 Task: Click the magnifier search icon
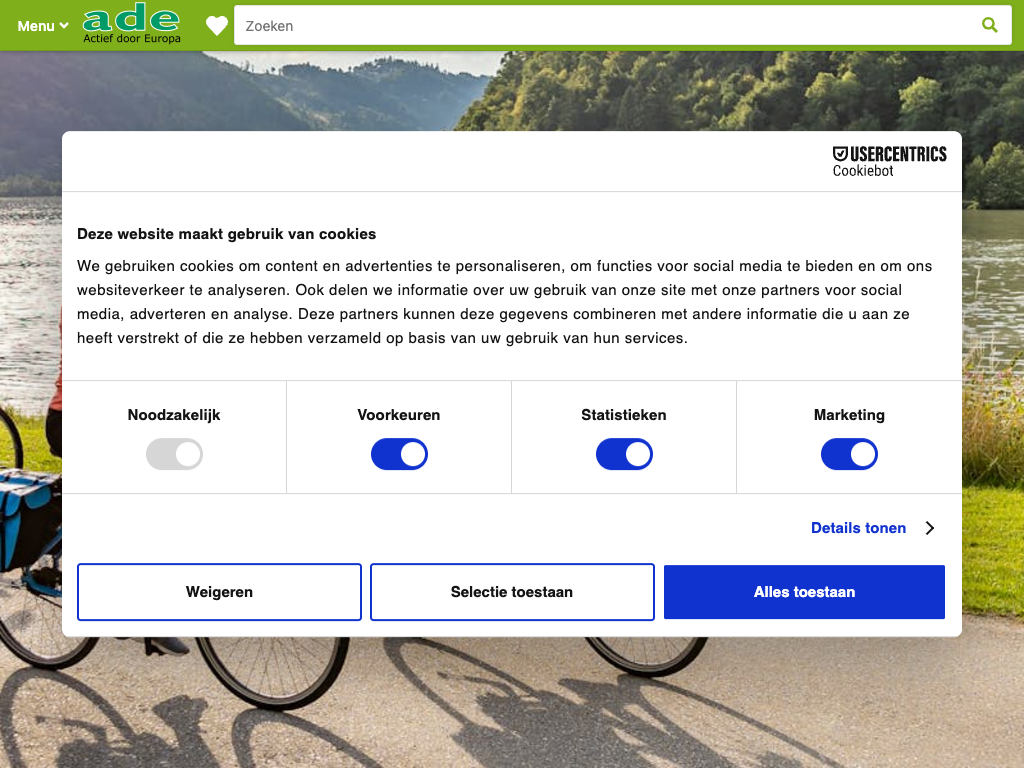[989, 26]
